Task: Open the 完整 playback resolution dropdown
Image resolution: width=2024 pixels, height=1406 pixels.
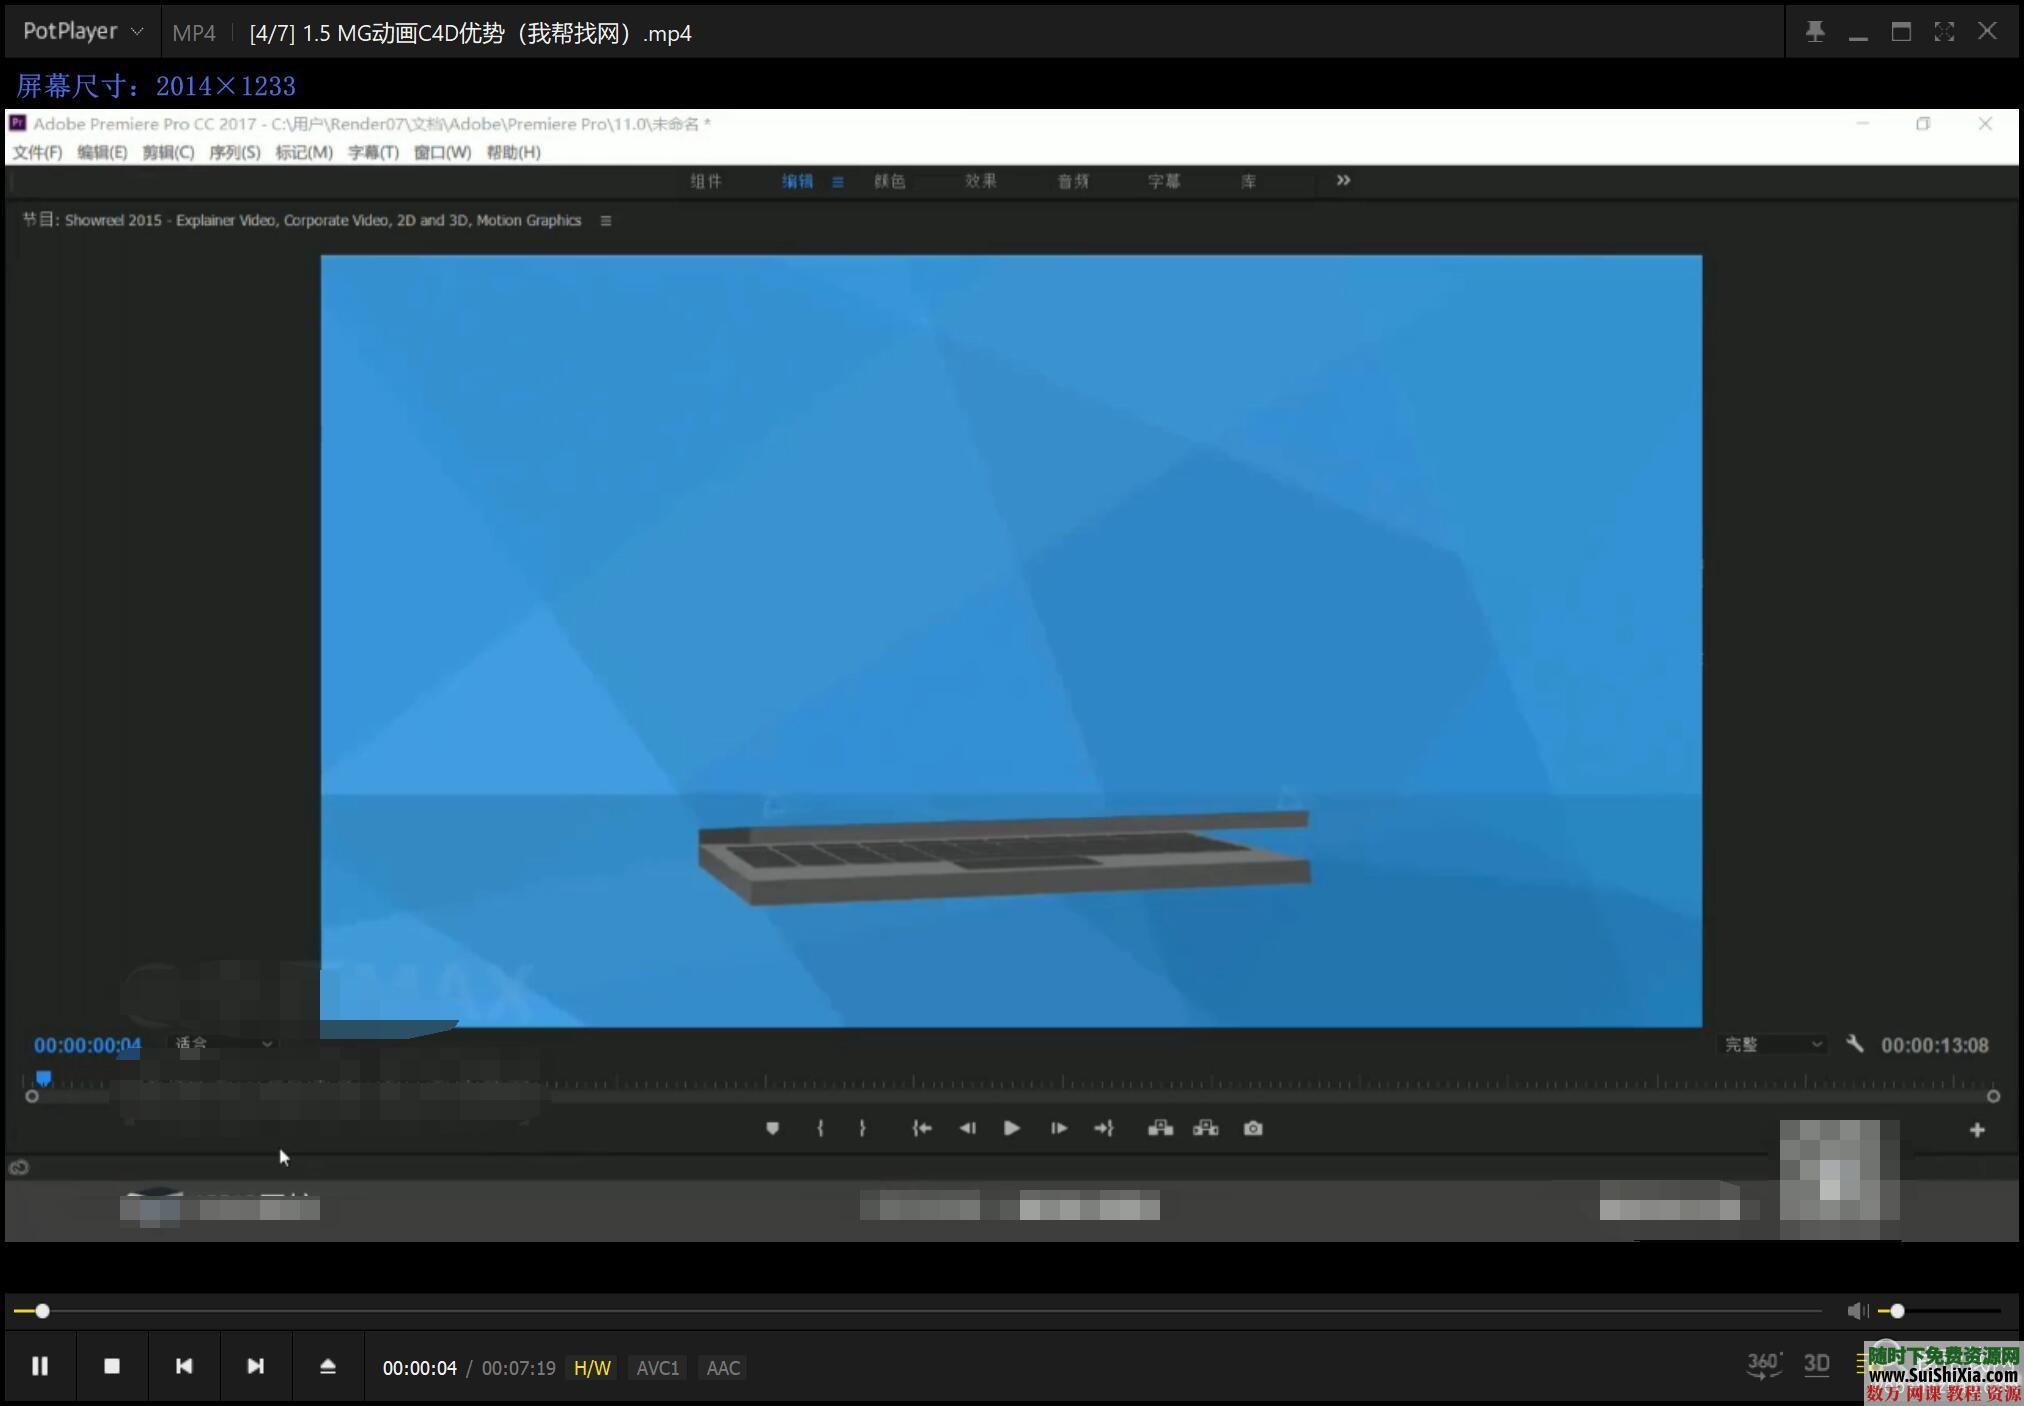Action: tap(1773, 1044)
